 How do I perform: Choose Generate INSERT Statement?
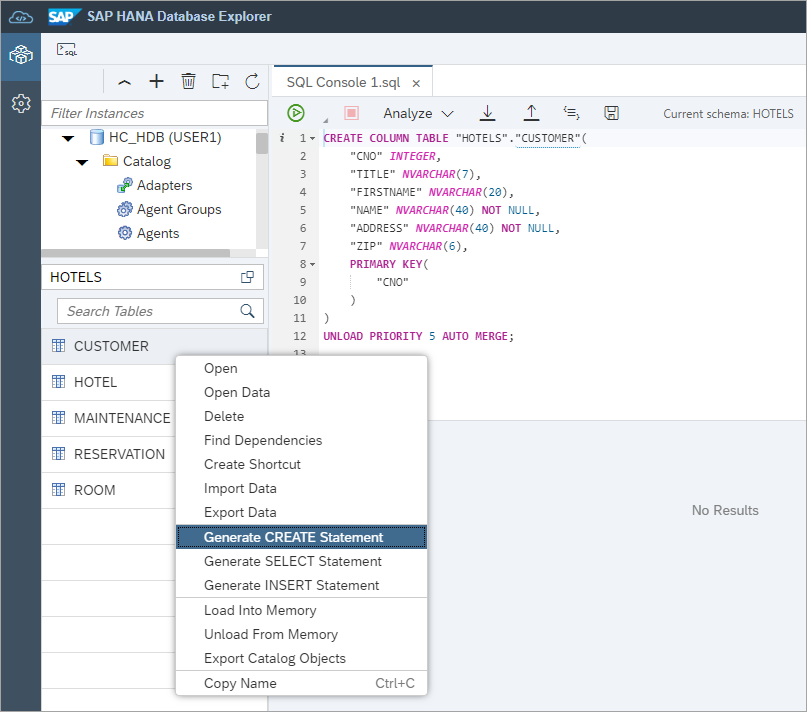click(301, 585)
